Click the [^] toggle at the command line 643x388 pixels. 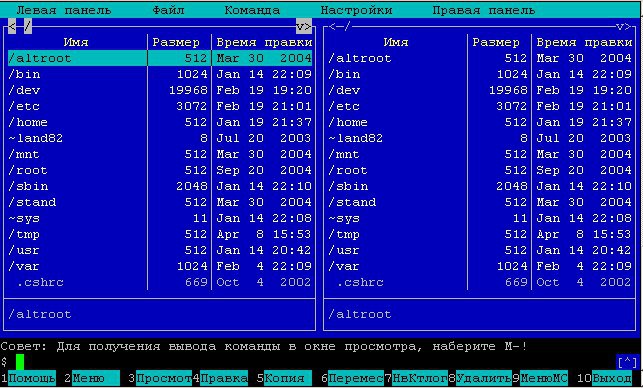(x=627, y=363)
